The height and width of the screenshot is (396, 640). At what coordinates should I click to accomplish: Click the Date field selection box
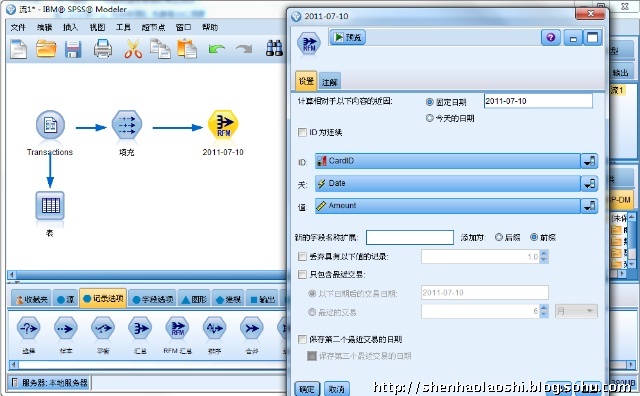point(448,184)
